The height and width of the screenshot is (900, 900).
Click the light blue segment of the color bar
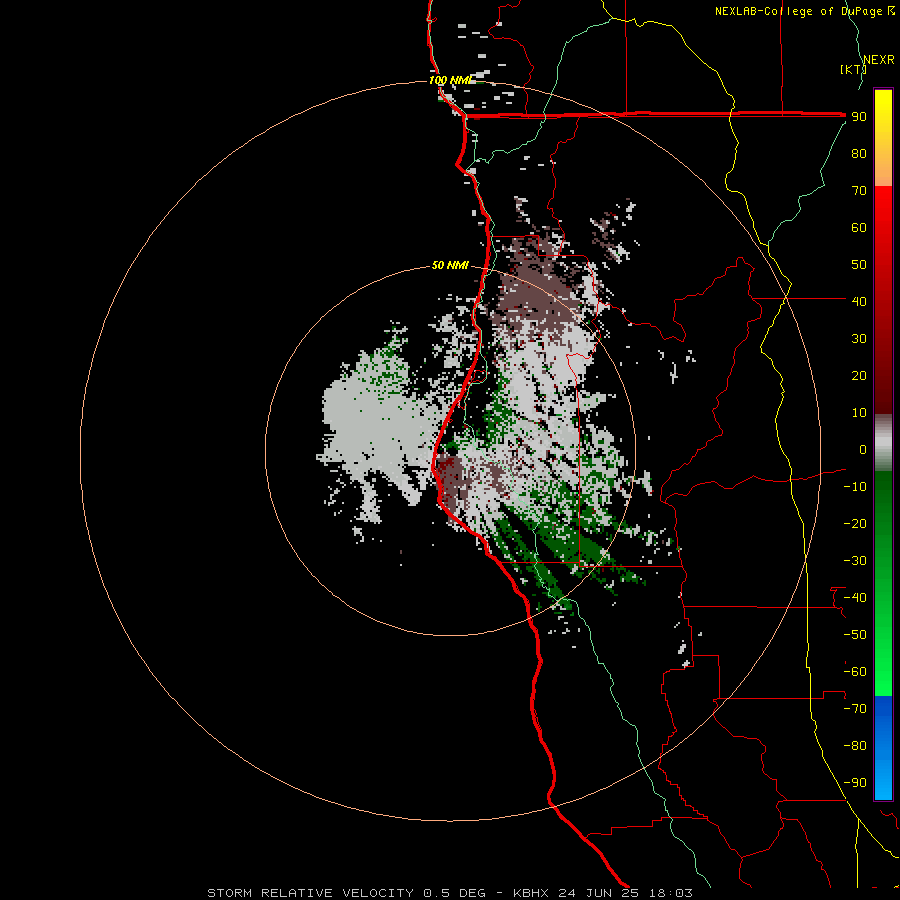click(883, 775)
